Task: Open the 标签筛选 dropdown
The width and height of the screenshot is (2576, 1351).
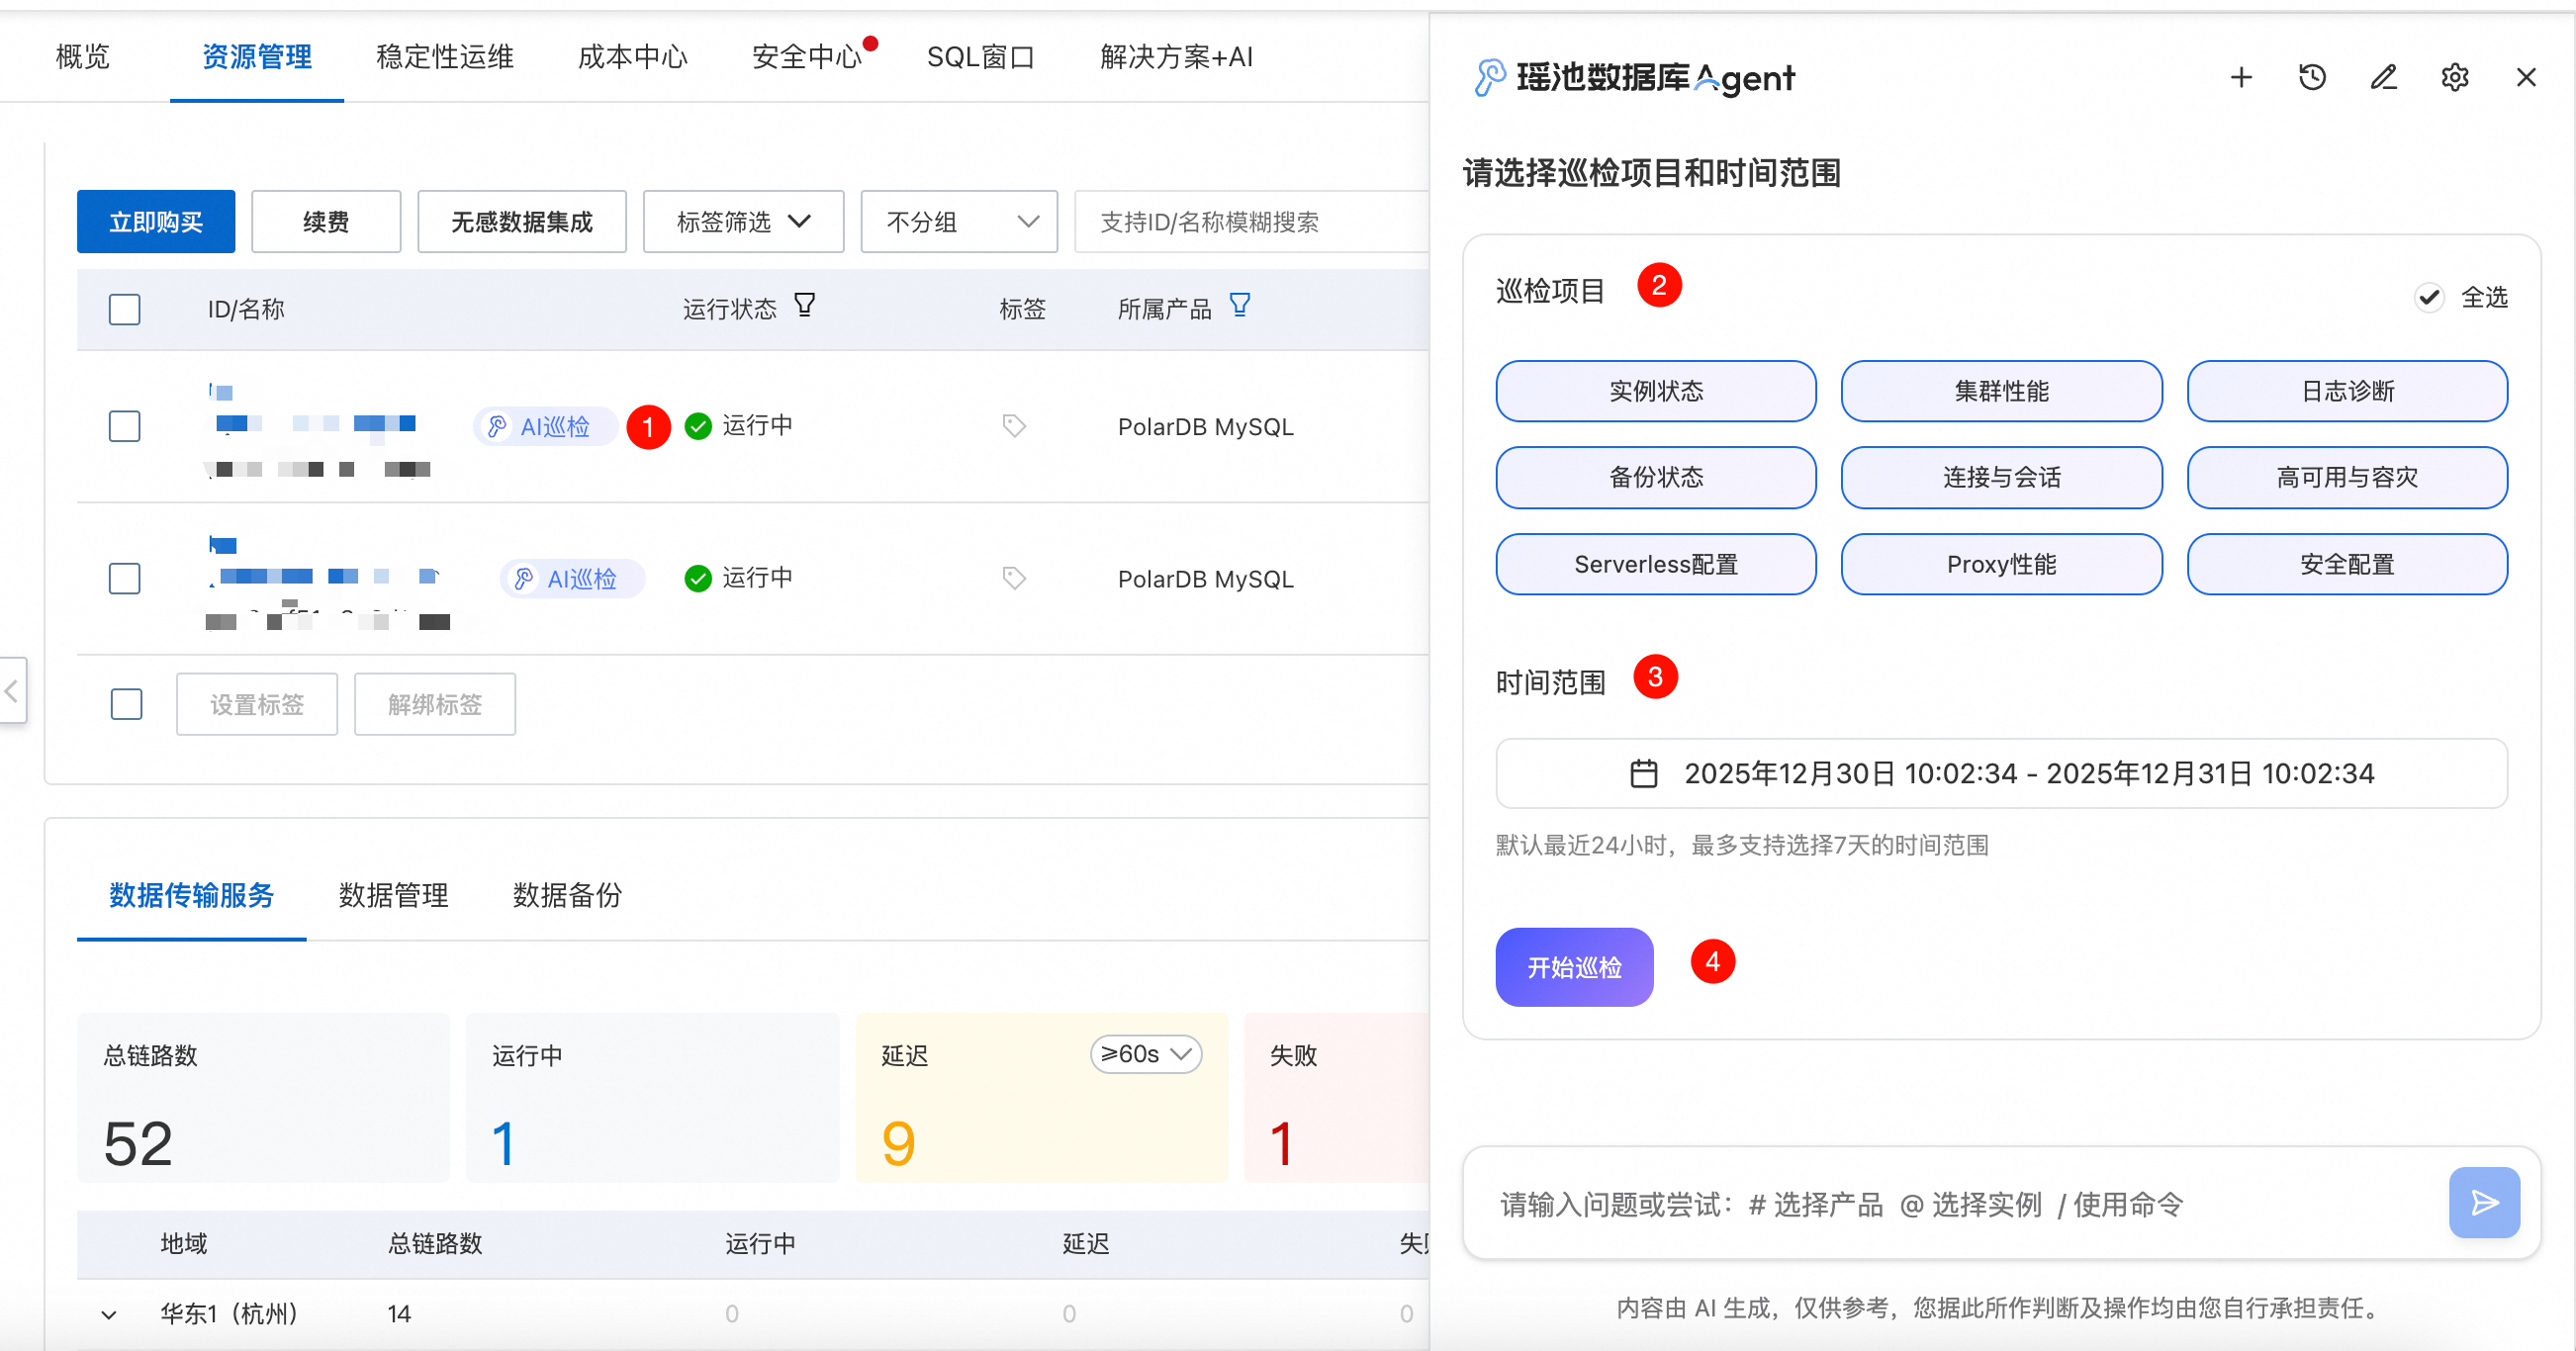Action: pos(743,221)
